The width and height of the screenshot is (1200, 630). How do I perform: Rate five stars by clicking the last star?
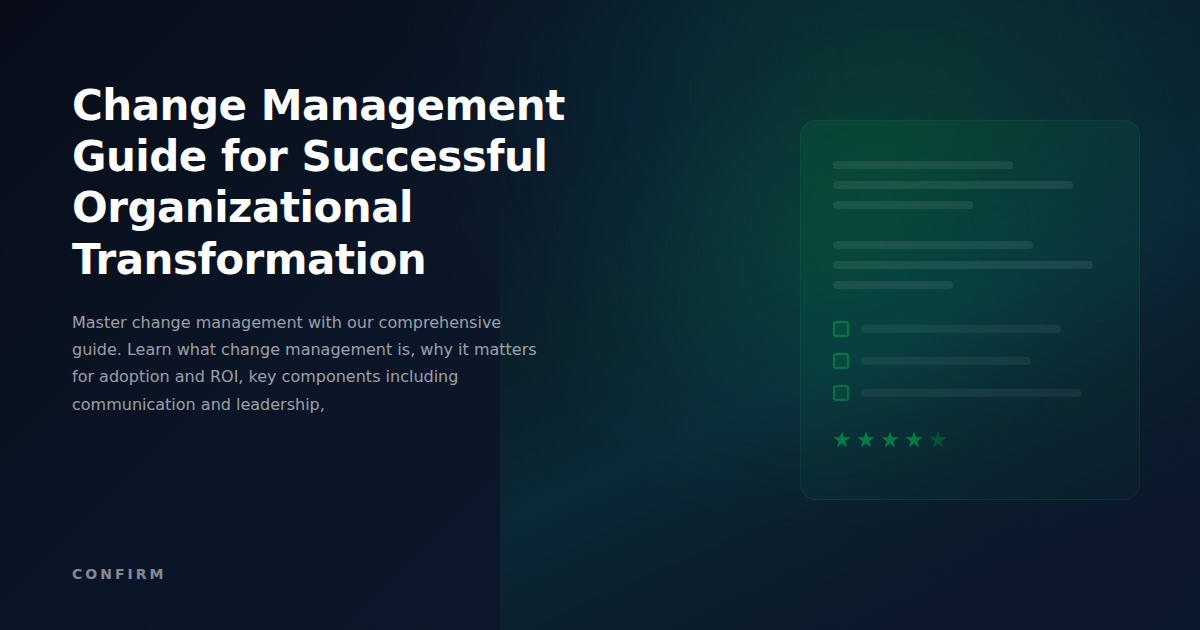(x=937, y=438)
